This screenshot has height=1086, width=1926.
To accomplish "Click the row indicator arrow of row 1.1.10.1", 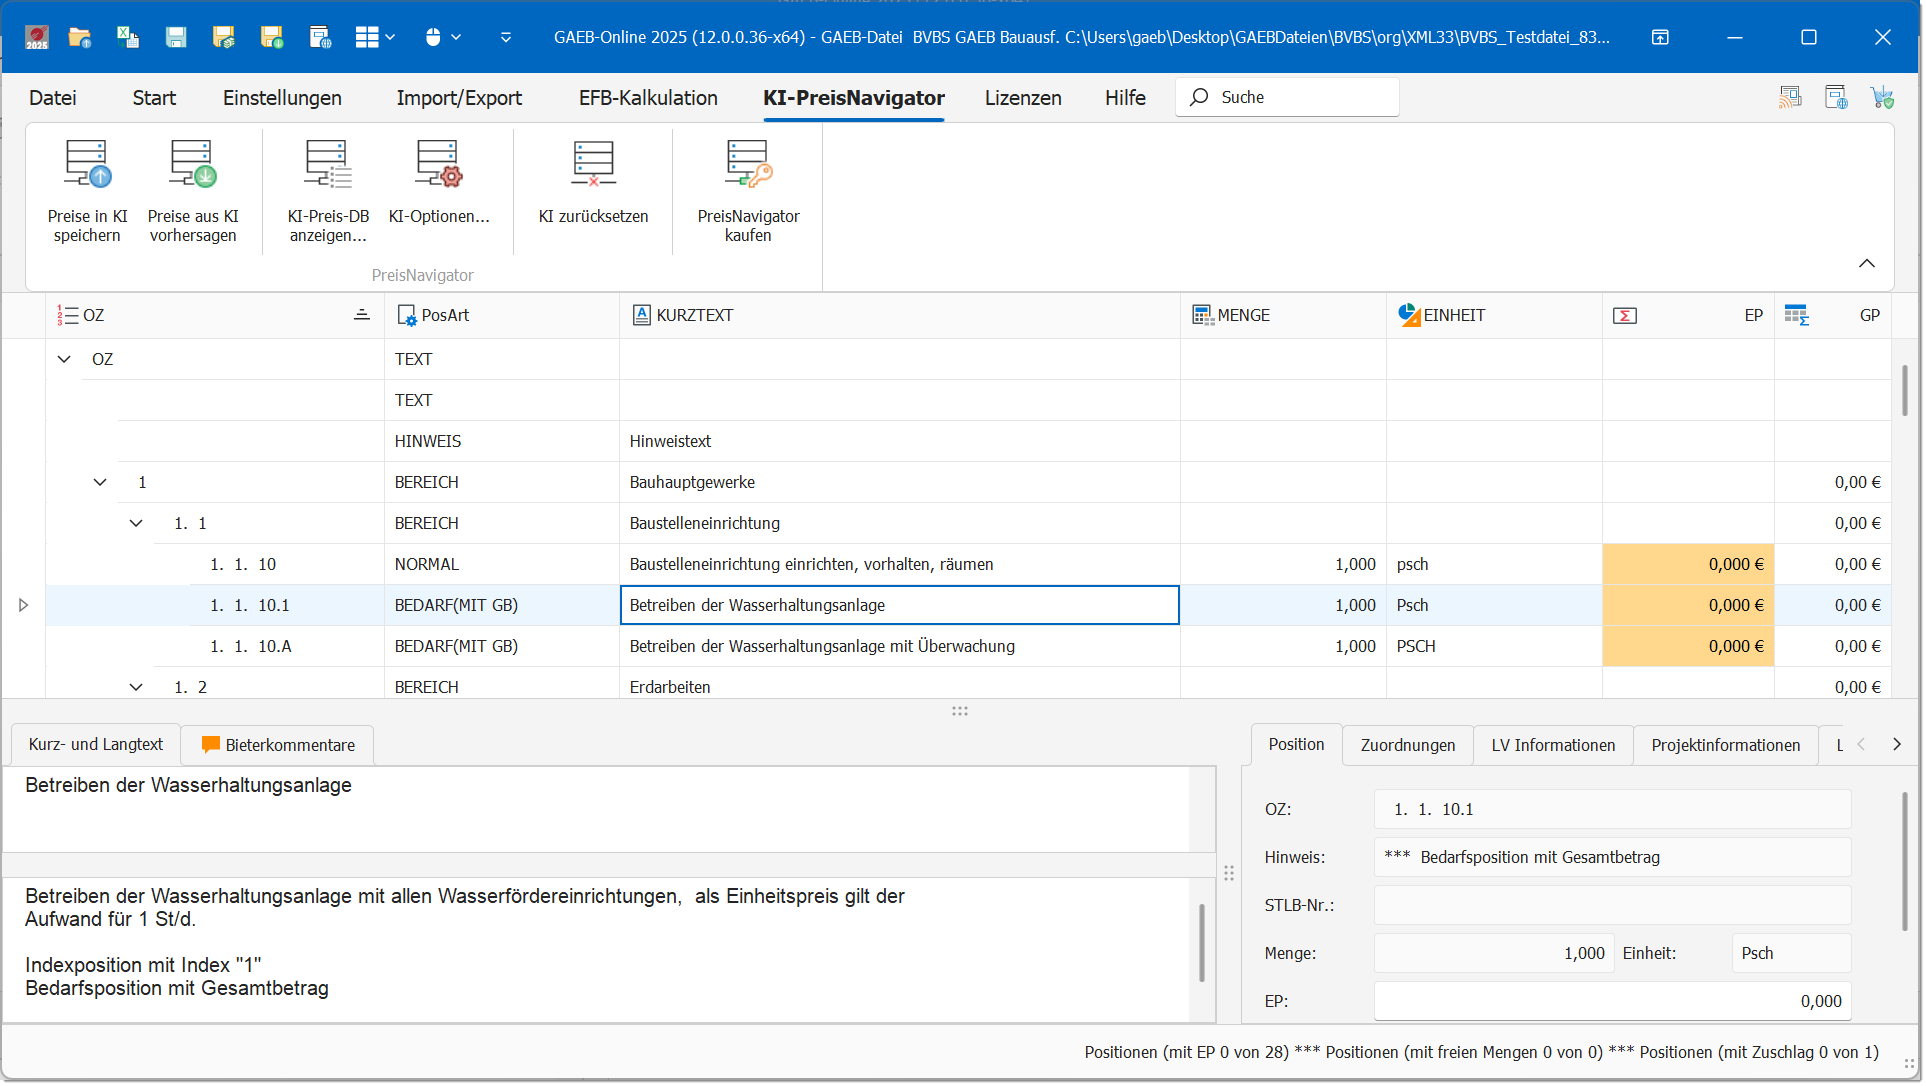I will [x=24, y=606].
